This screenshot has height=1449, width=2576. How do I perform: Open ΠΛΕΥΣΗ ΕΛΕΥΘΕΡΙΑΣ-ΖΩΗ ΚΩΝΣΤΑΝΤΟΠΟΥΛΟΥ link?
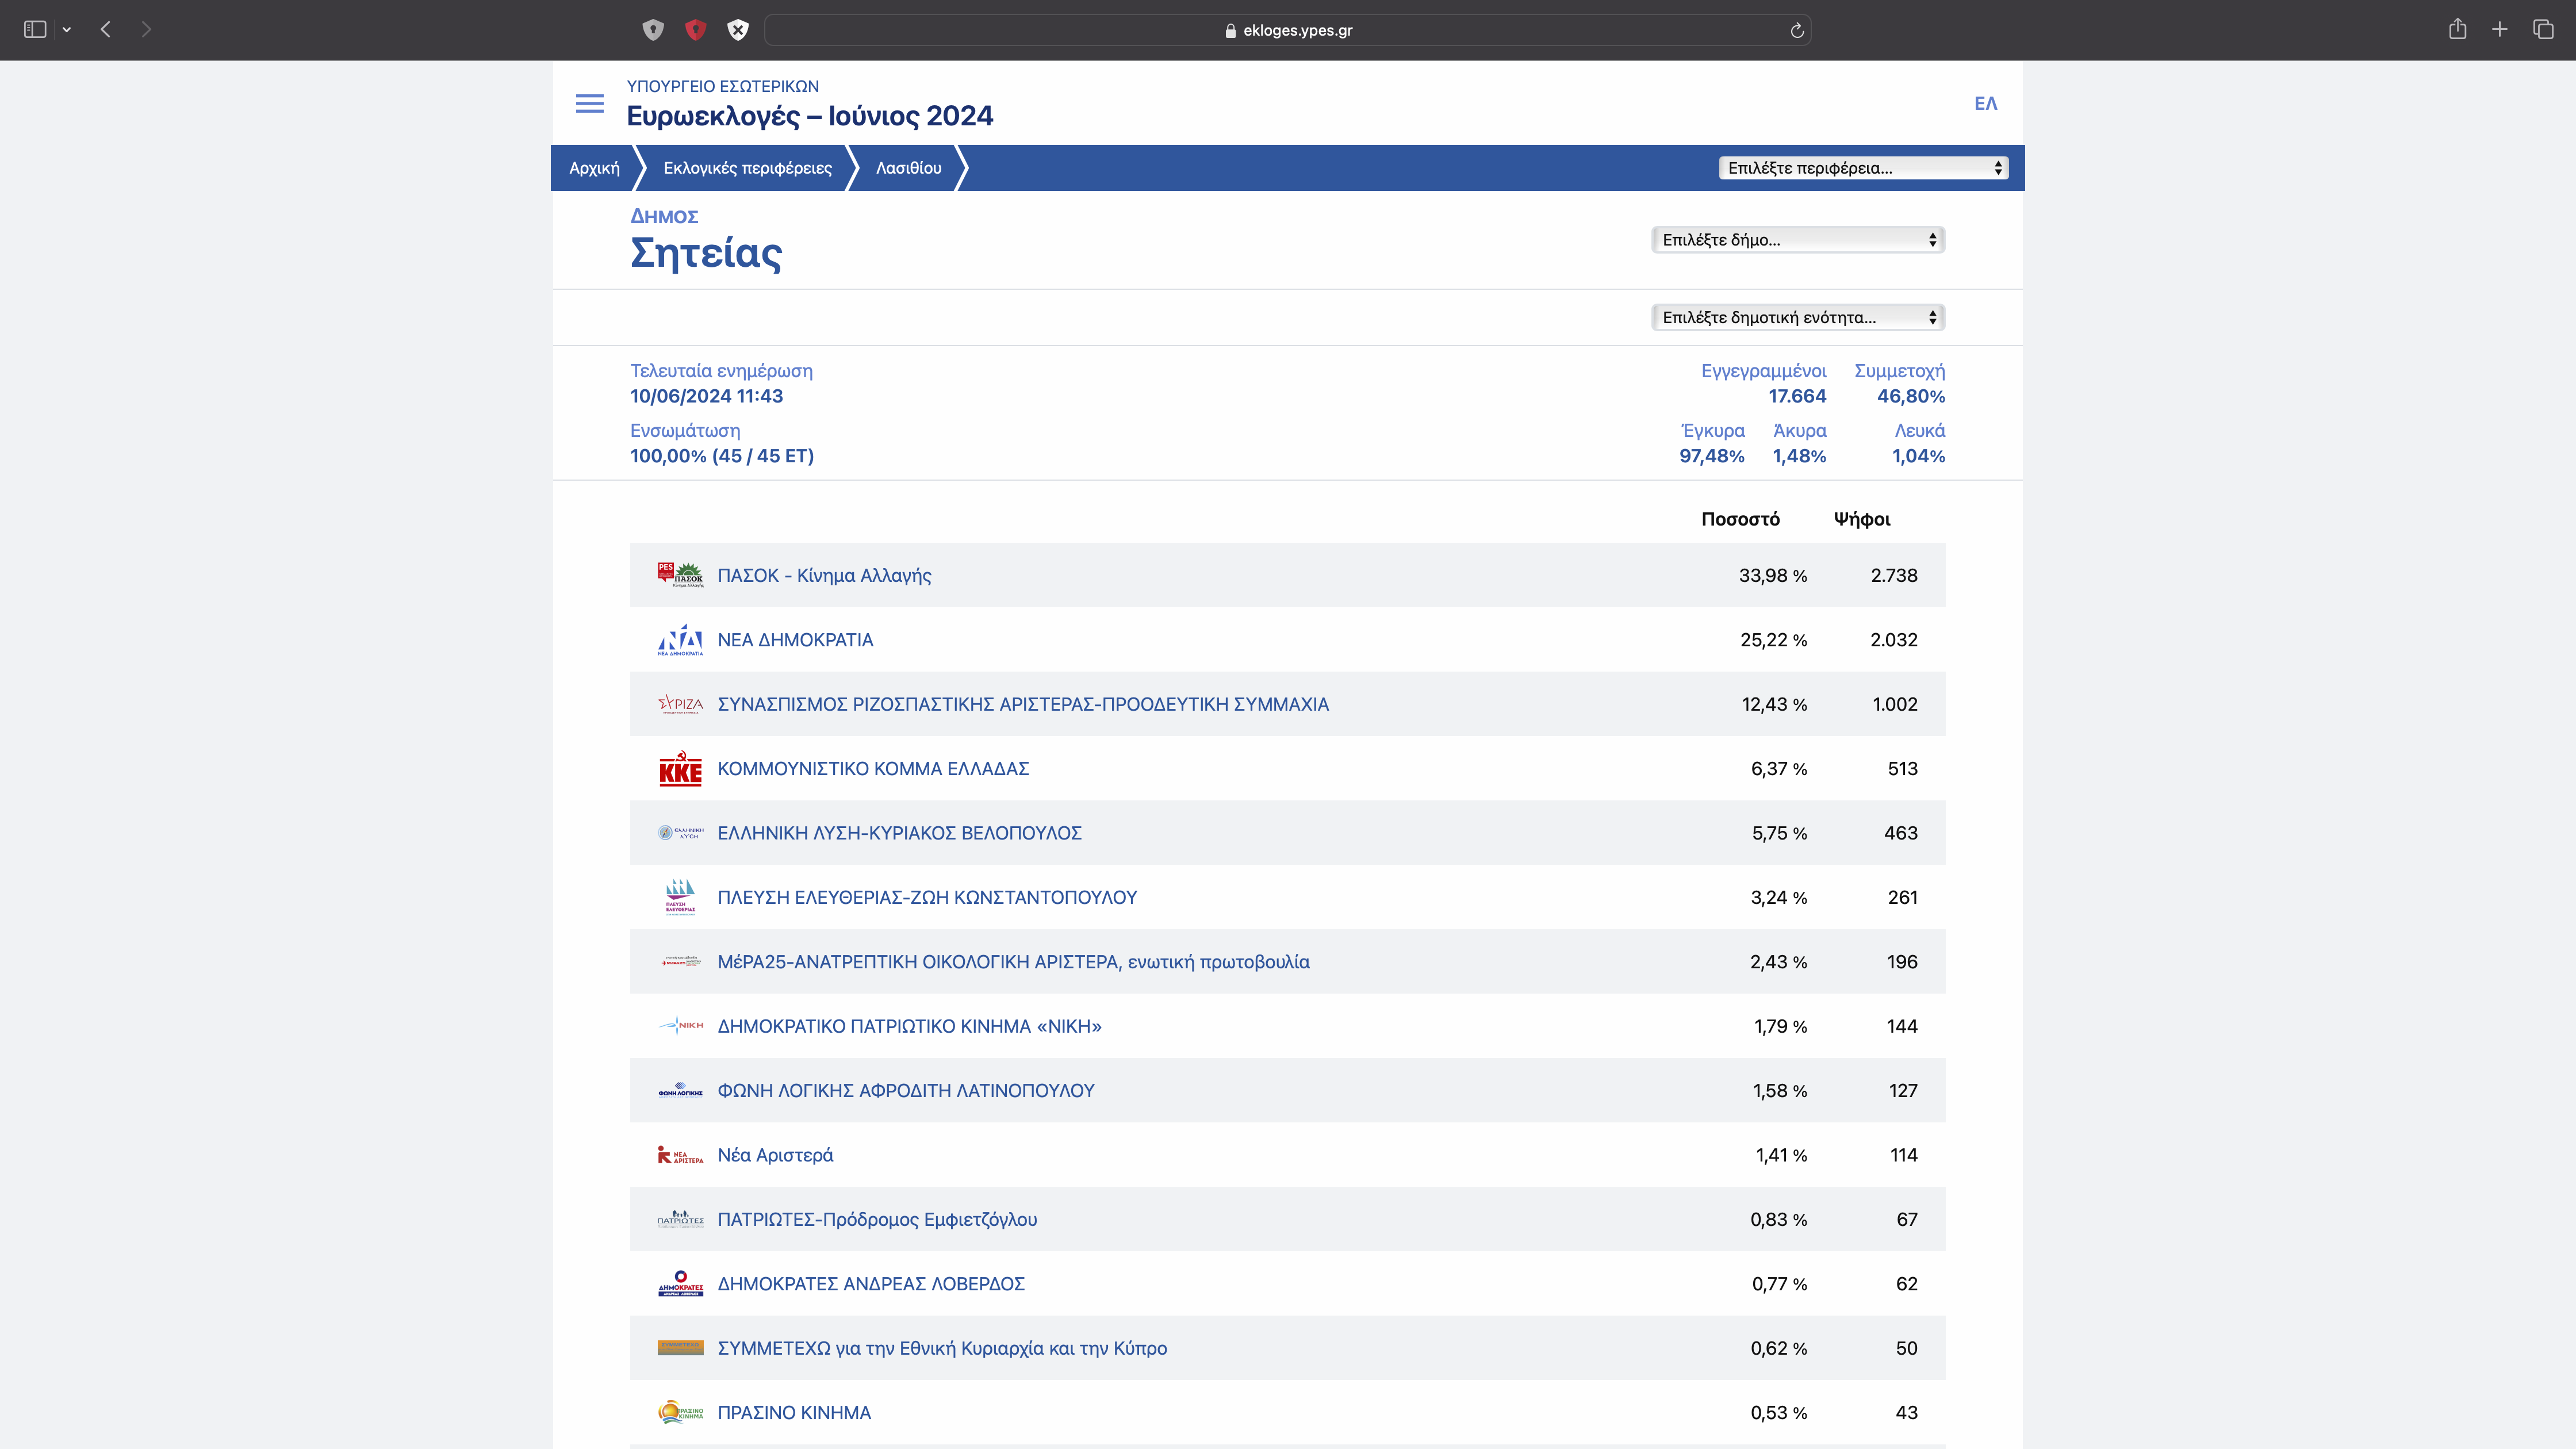(927, 897)
